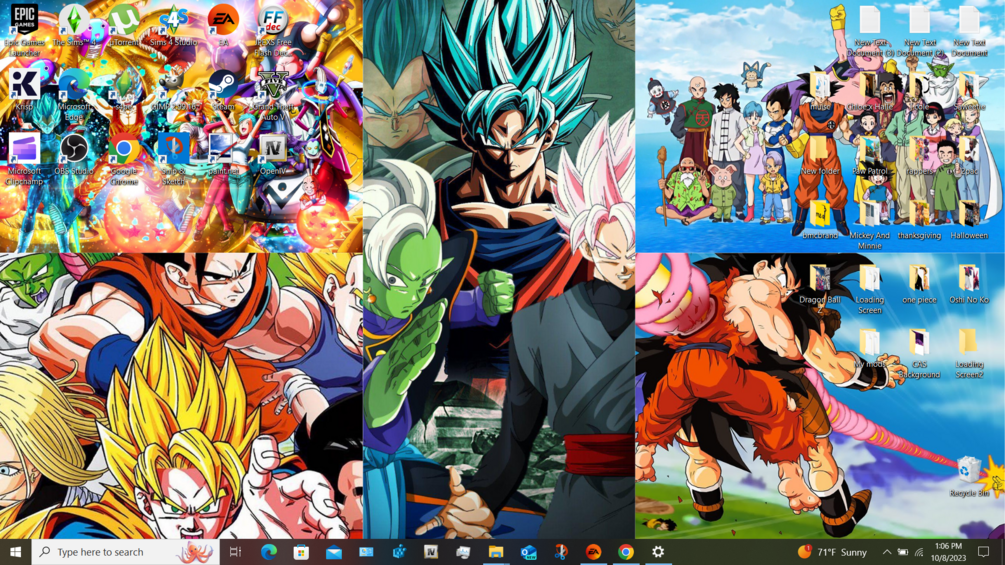Open the notification center icon
This screenshot has height=565, width=1005.
(x=984, y=552)
